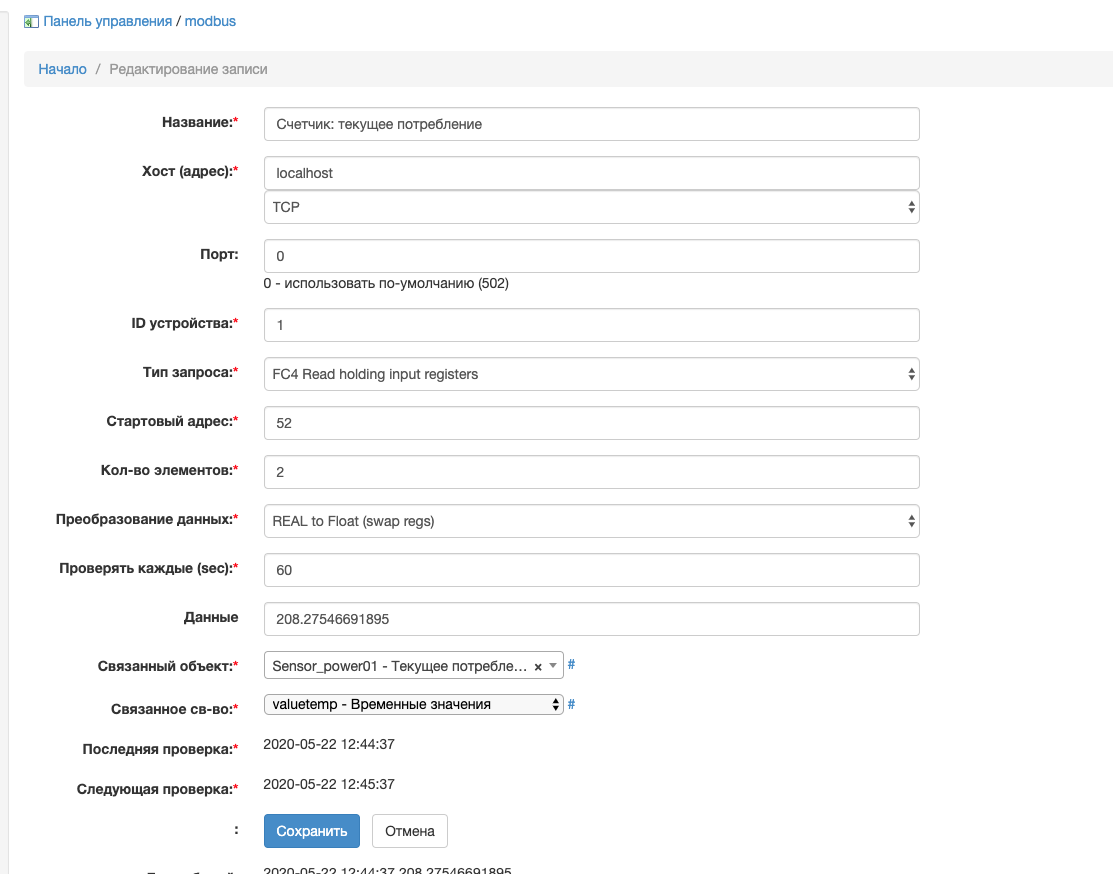
Task: Open the TCP protocol dropdown
Action: (x=591, y=207)
